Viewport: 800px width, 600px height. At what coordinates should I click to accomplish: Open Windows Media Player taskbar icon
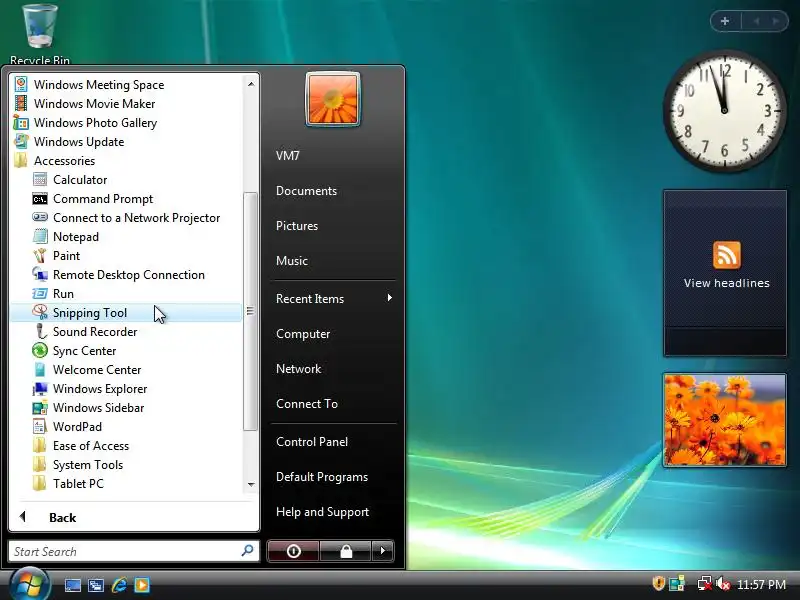142,585
